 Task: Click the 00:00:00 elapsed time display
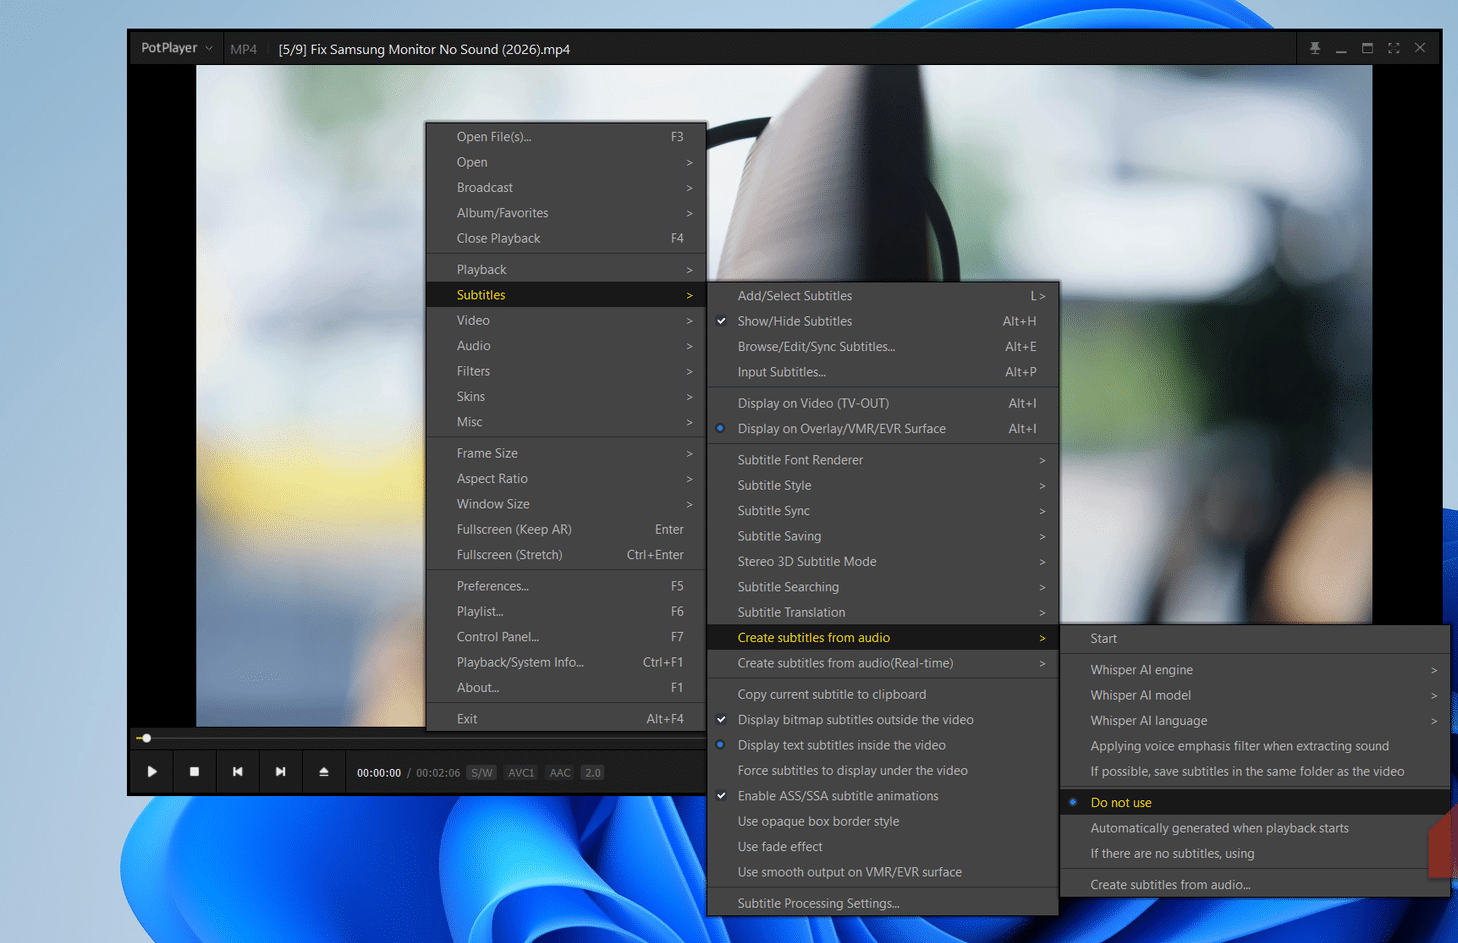pos(379,773)
